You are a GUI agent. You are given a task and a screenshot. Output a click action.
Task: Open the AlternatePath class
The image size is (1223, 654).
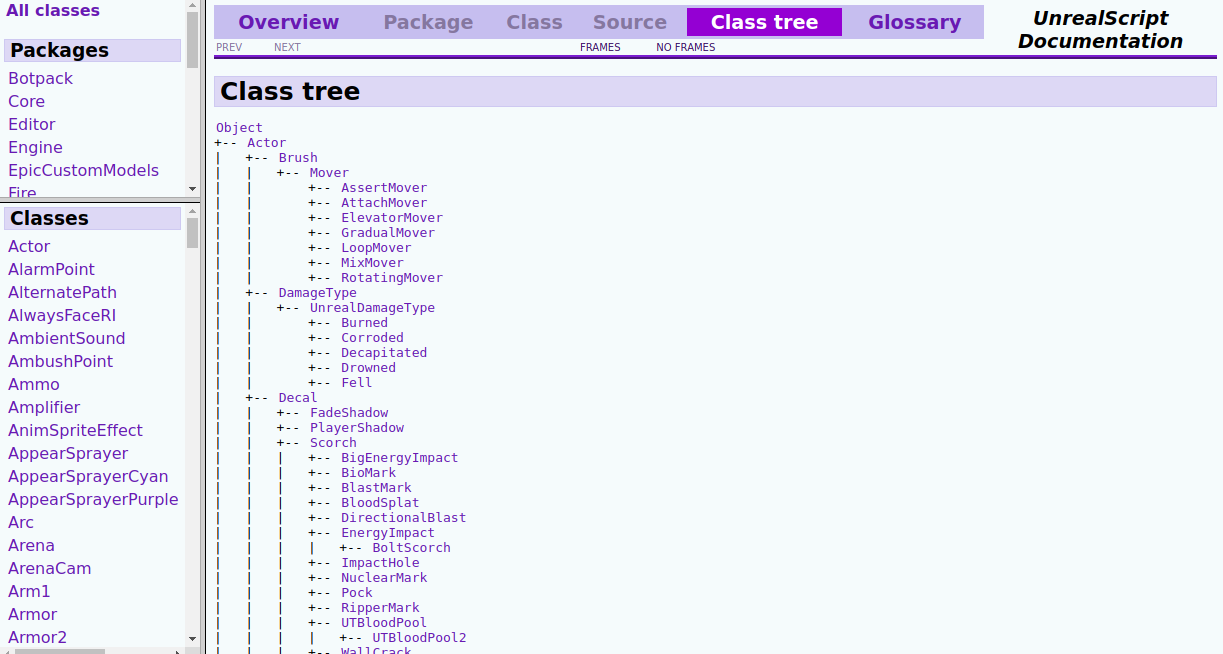62,292
